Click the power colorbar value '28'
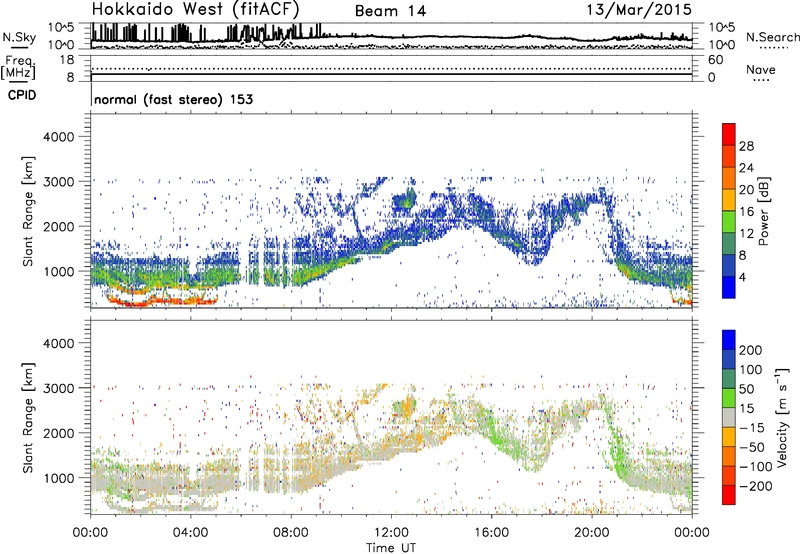 (x=746, y=146)
